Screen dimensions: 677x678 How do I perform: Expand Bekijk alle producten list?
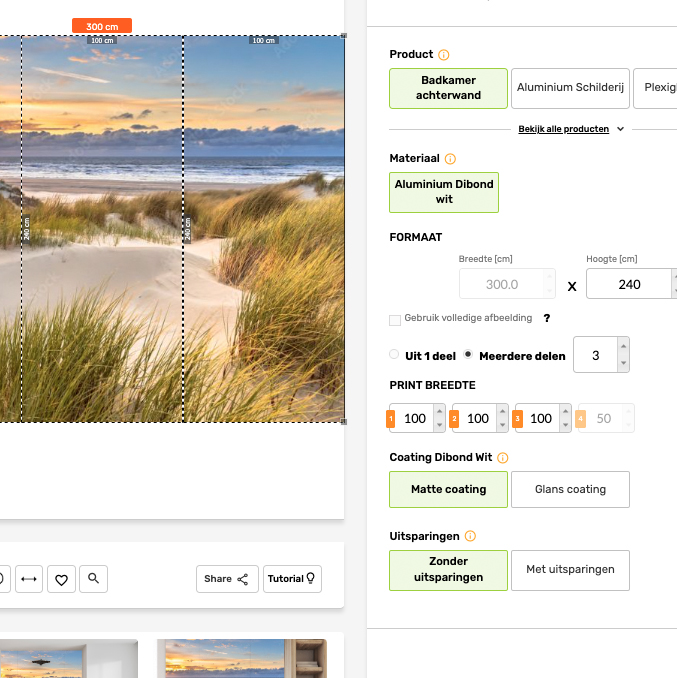coord(570,129)
